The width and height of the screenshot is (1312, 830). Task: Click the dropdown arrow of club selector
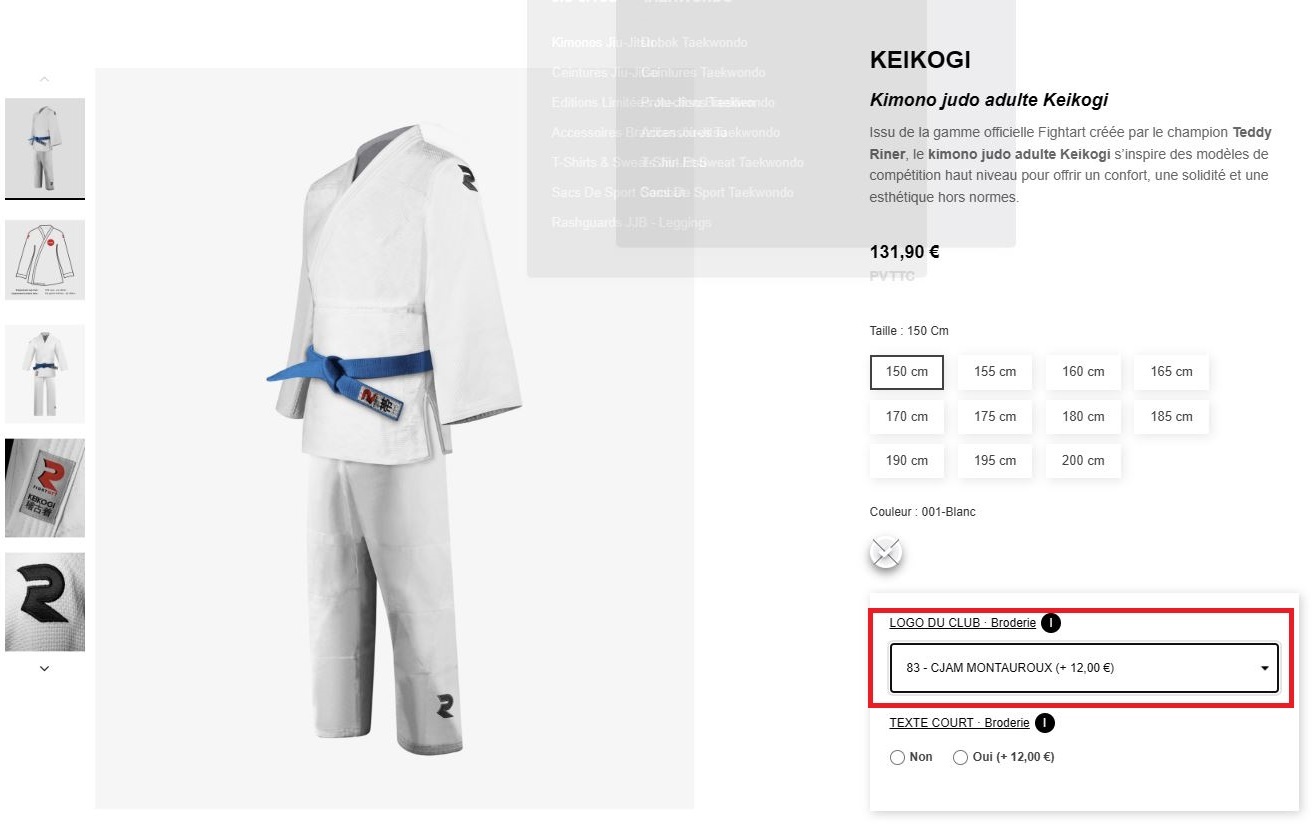[x=1264, y=668]
